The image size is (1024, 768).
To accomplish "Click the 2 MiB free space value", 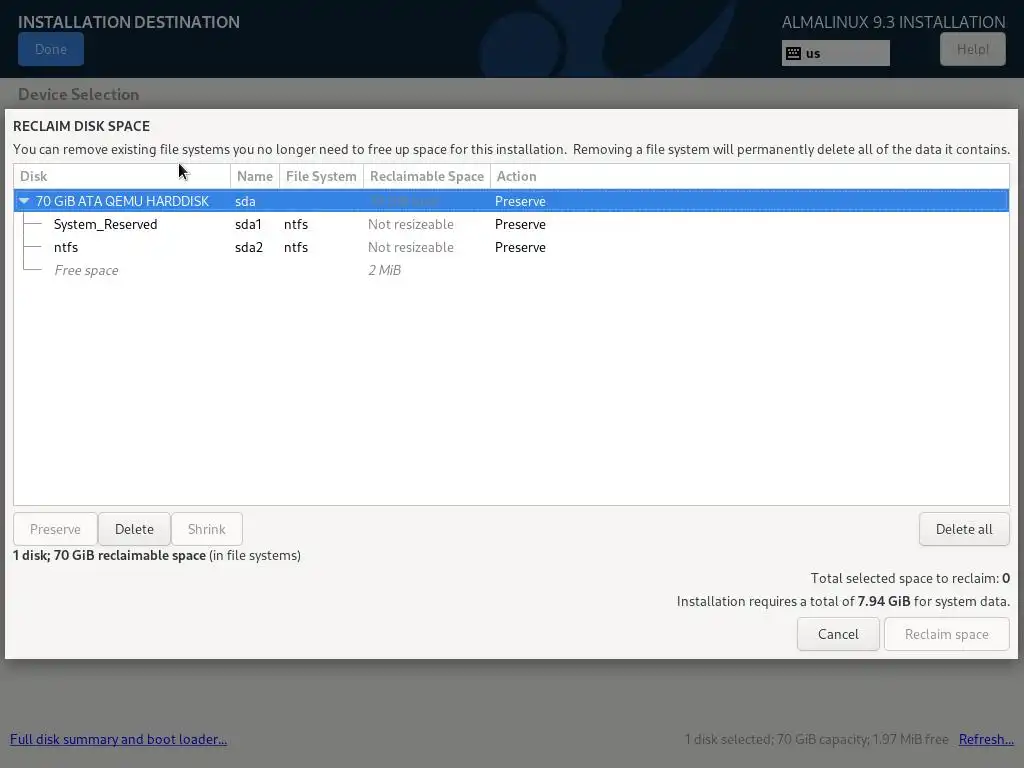I will (x=384, y=270).
